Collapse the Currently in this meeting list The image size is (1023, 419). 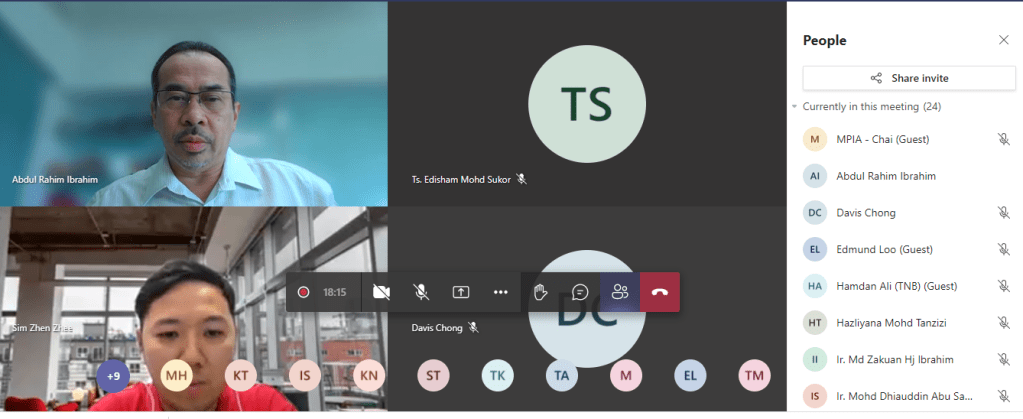click(794, 106)
